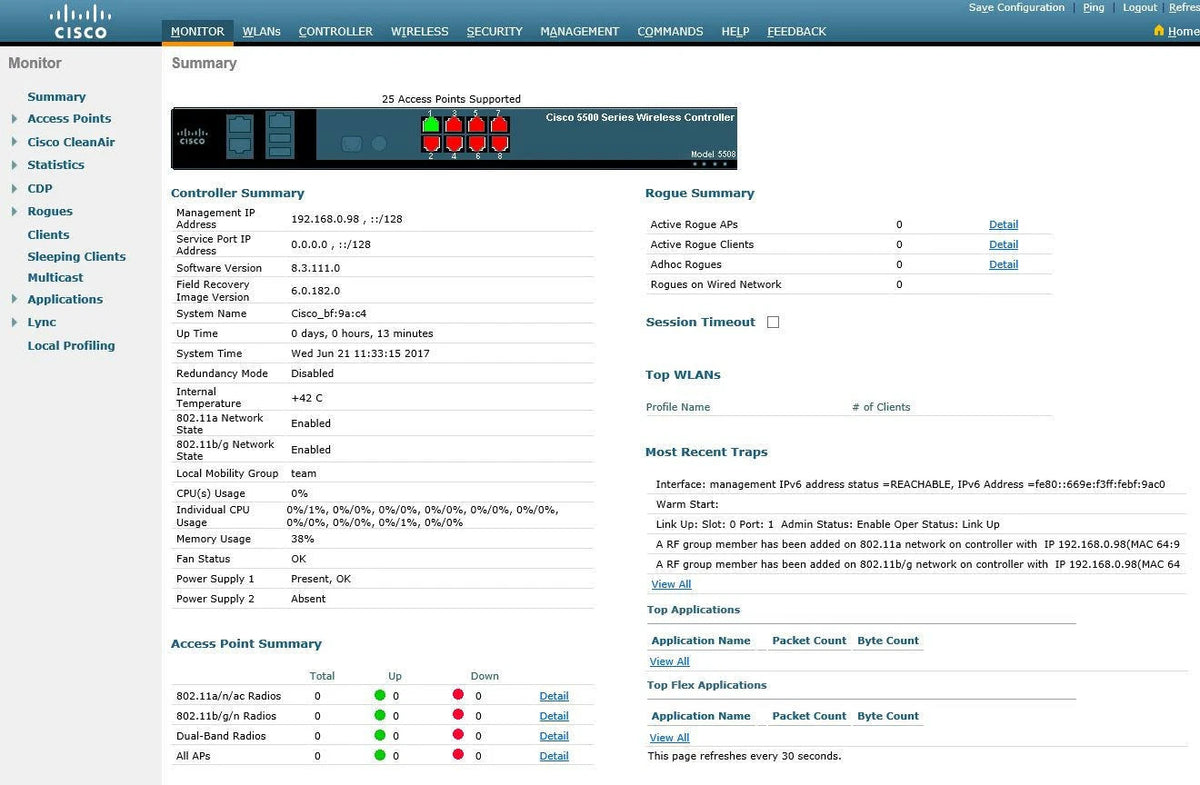Click View All under Most Recent Traps
This screenshot has width=1200, height=785.
[x=671, y=584]
